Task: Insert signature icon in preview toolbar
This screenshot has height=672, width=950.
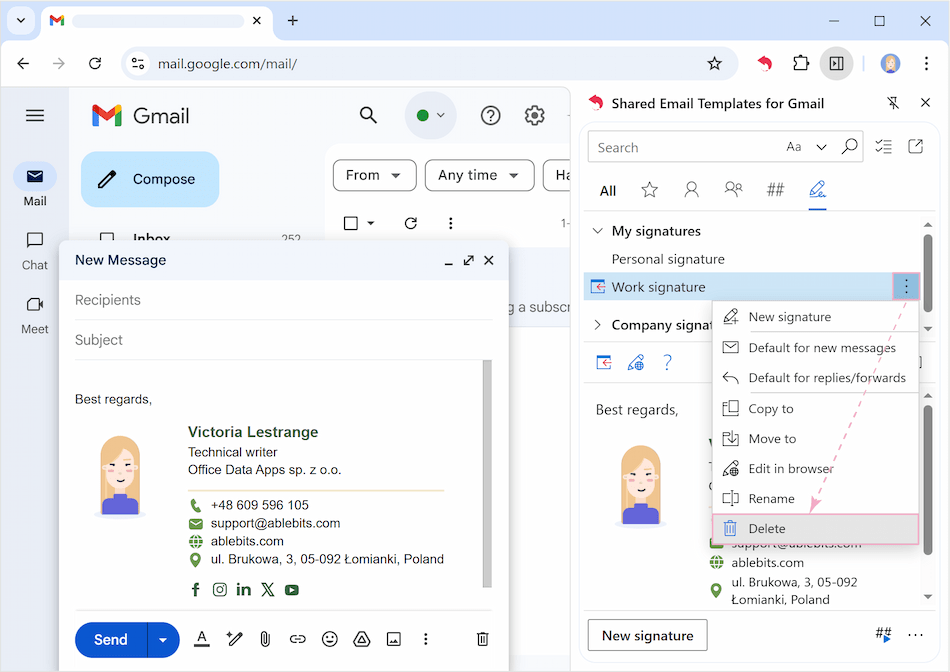Action: 604,362
